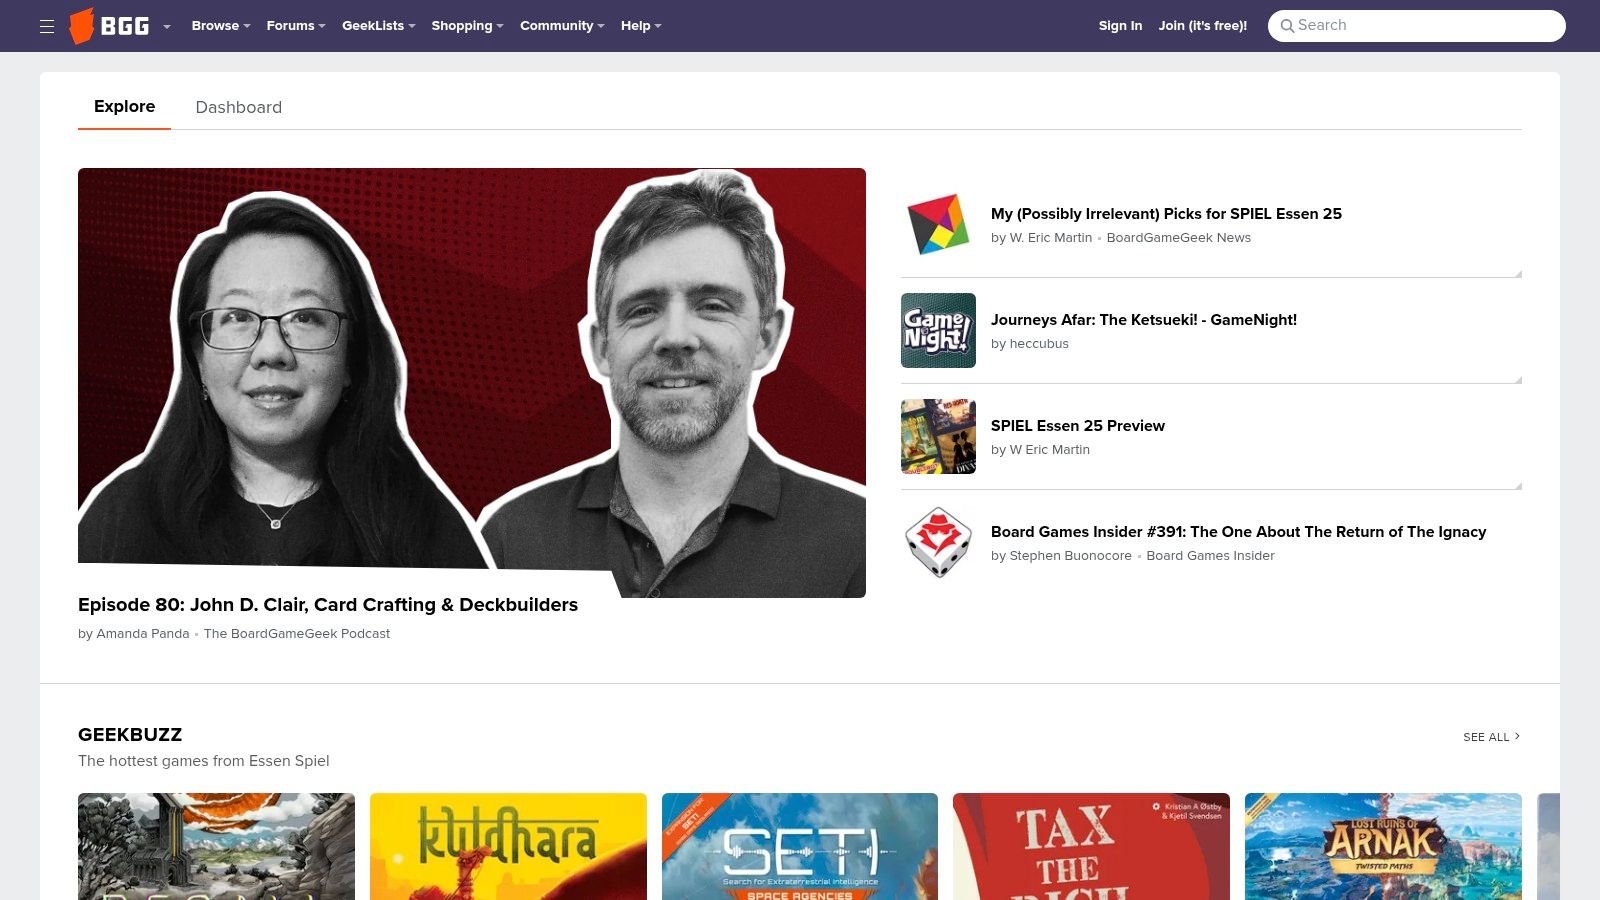Switch to the Dashboard tab
Viewport: 1600px width, 900px height.
(x=238, y=107)
